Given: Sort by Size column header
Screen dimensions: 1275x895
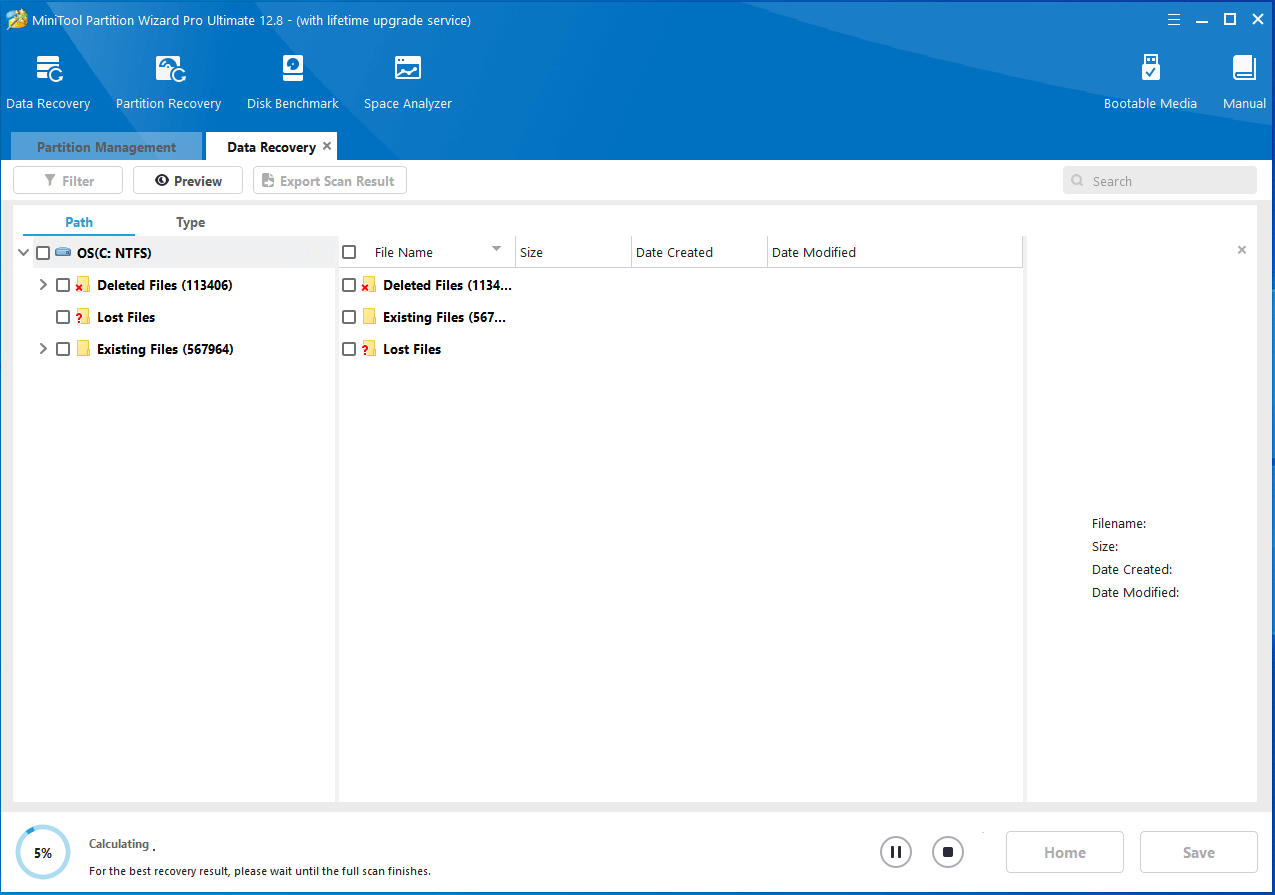Looking at the screenshot, I should coord(574,252).
